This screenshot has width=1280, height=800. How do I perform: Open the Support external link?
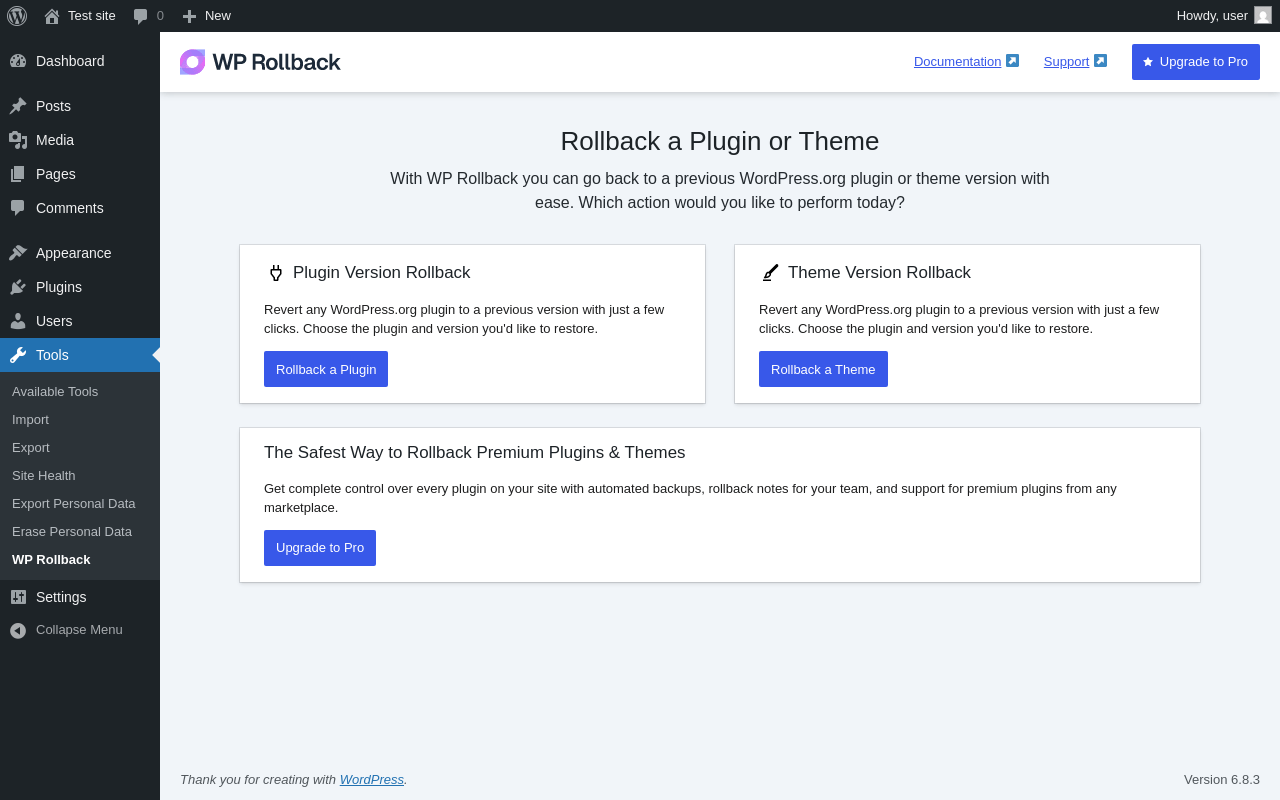point(1066,62)
